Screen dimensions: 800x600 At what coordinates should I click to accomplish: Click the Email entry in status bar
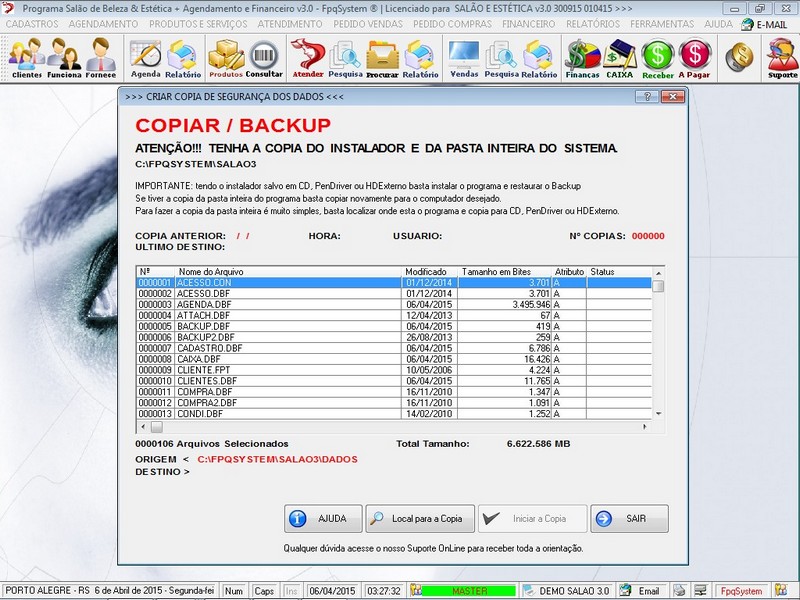(642, 591)
